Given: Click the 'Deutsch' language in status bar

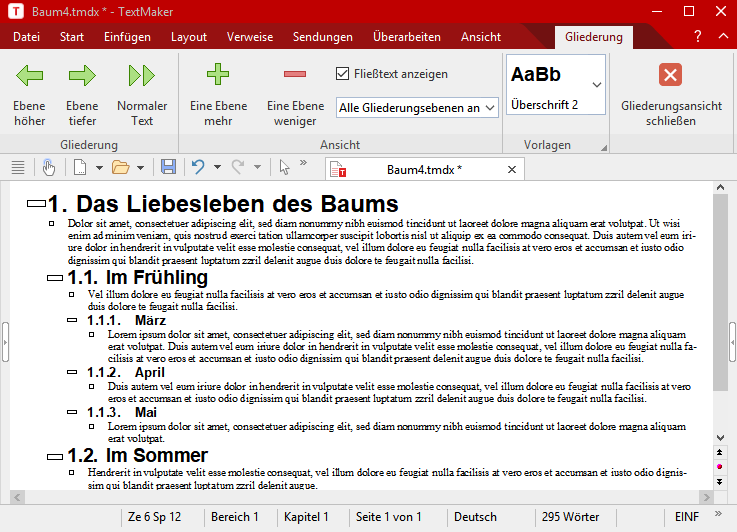Looking at the screenshot, I should click(475, 517).
